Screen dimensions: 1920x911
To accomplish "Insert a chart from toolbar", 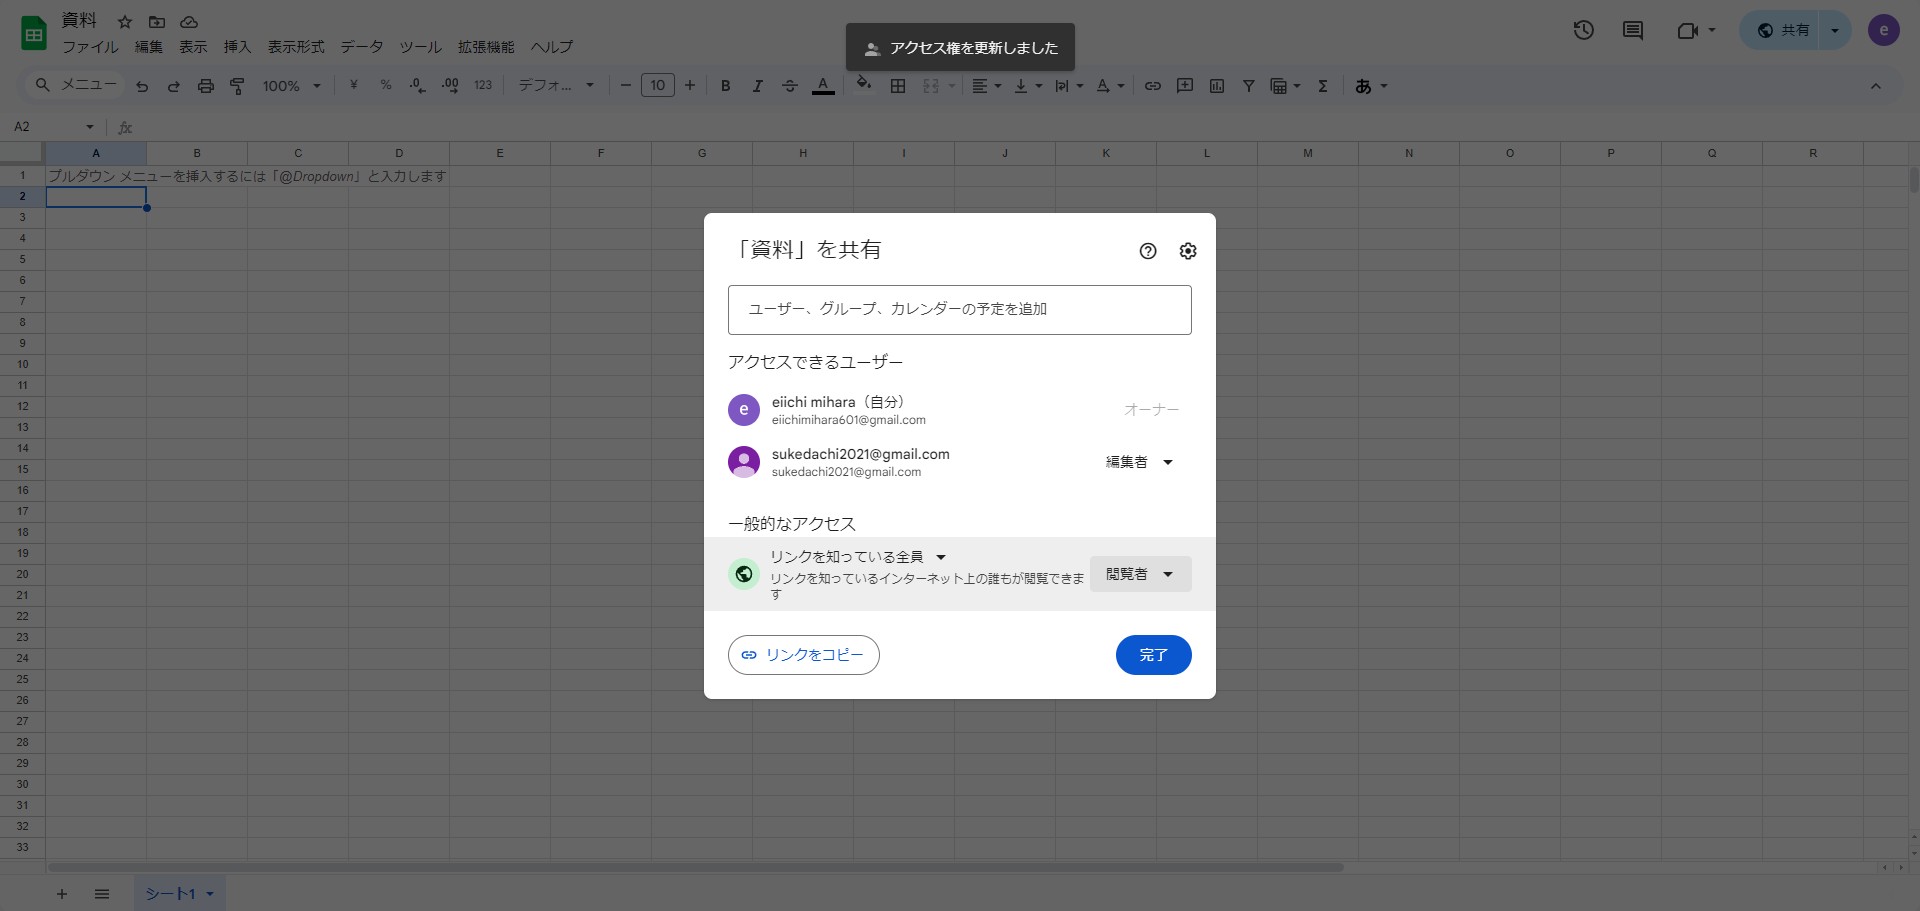I will [1217, 86].
